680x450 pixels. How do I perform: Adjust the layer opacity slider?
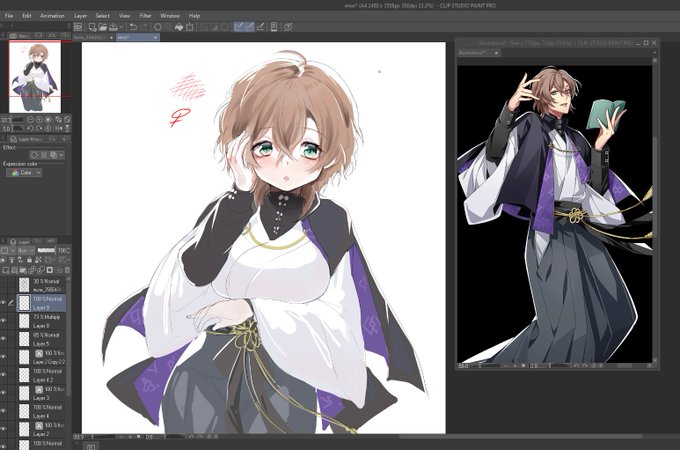point(46,251)
